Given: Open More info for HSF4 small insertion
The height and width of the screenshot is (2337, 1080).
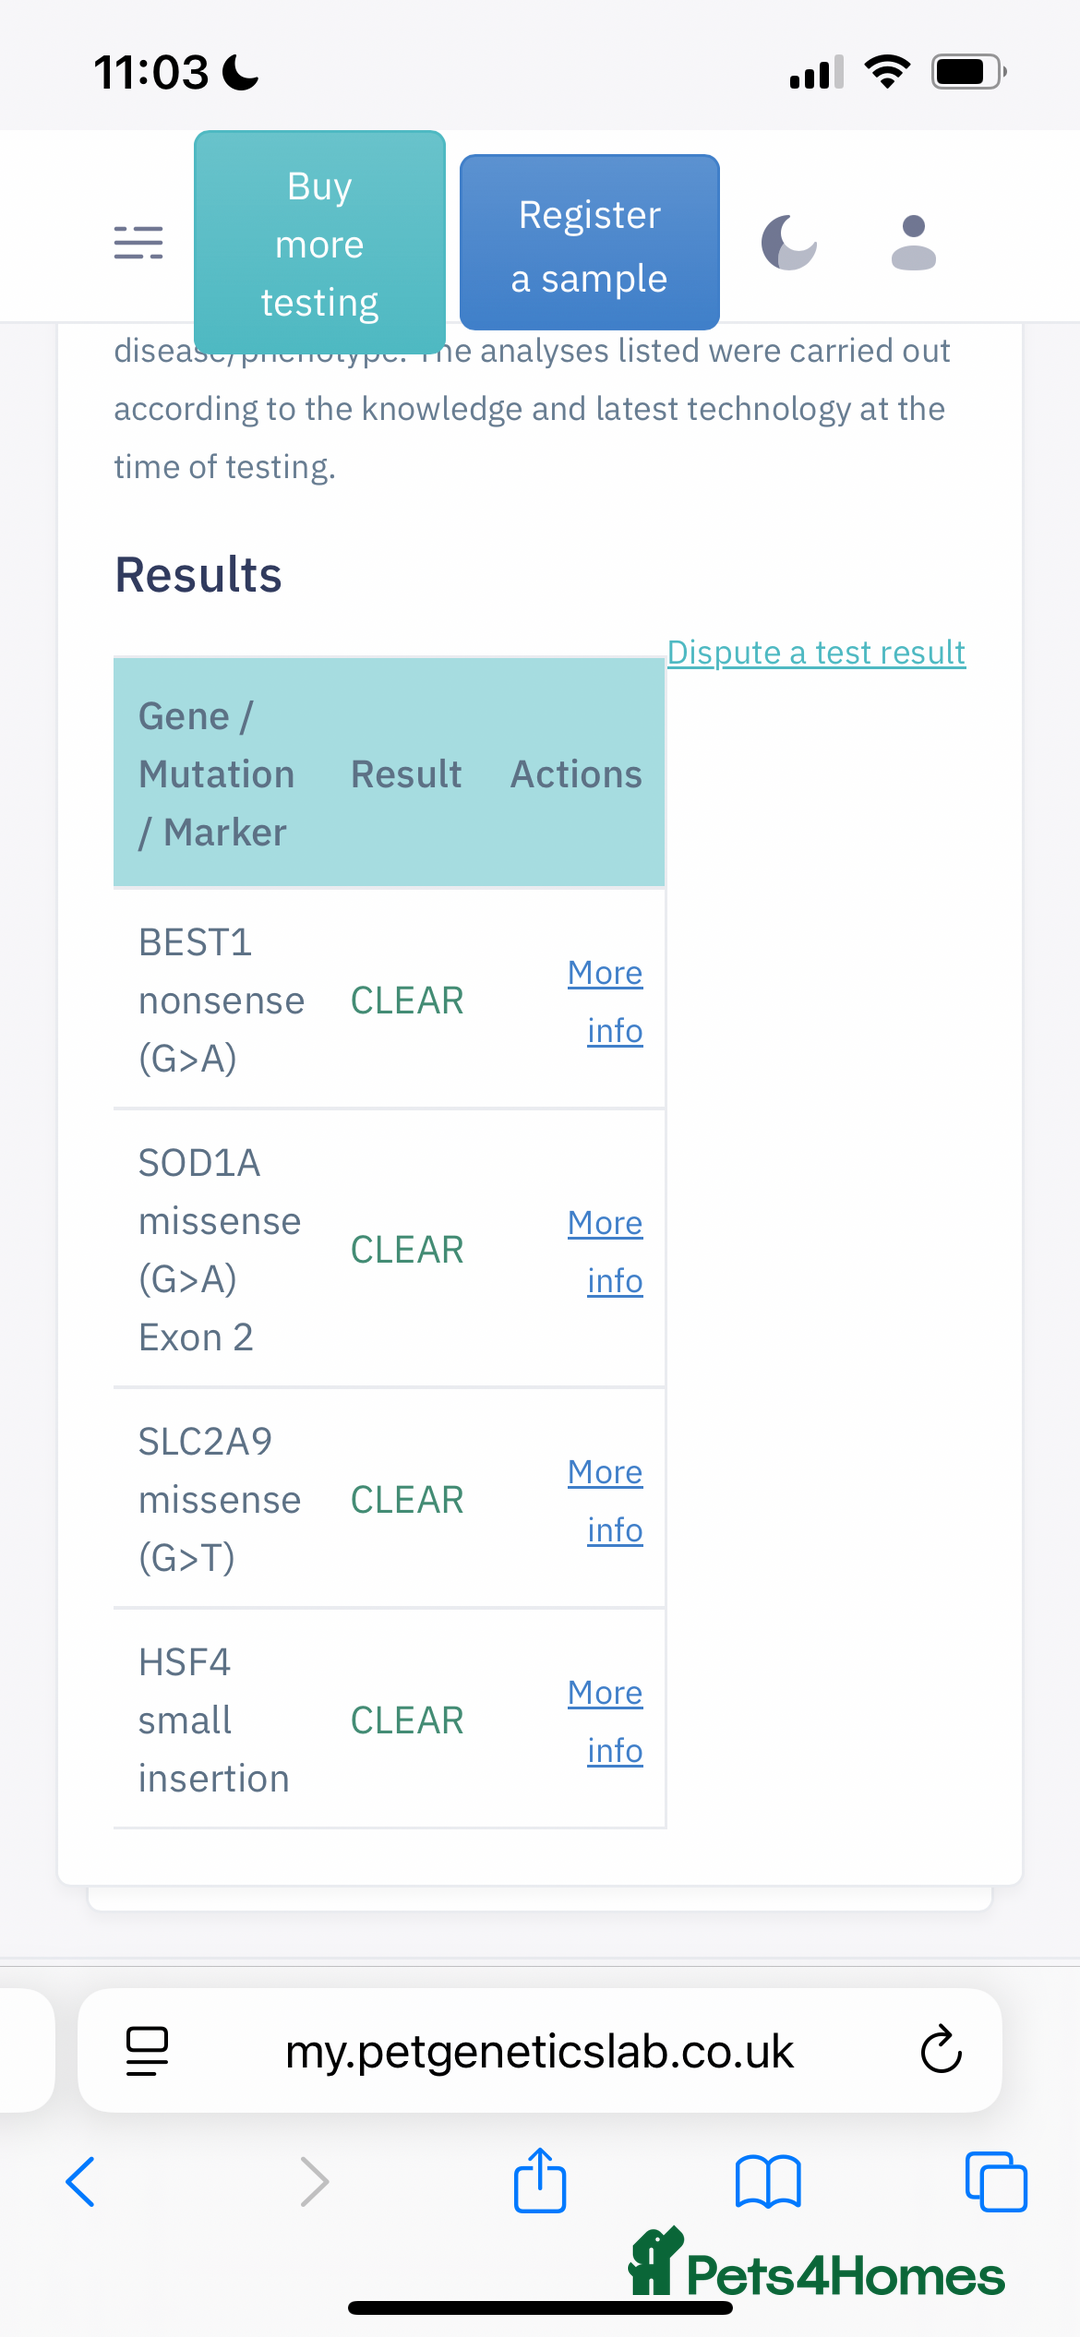Looking at the screenshot, I should pyautogui.click(x=606, y=1721).
